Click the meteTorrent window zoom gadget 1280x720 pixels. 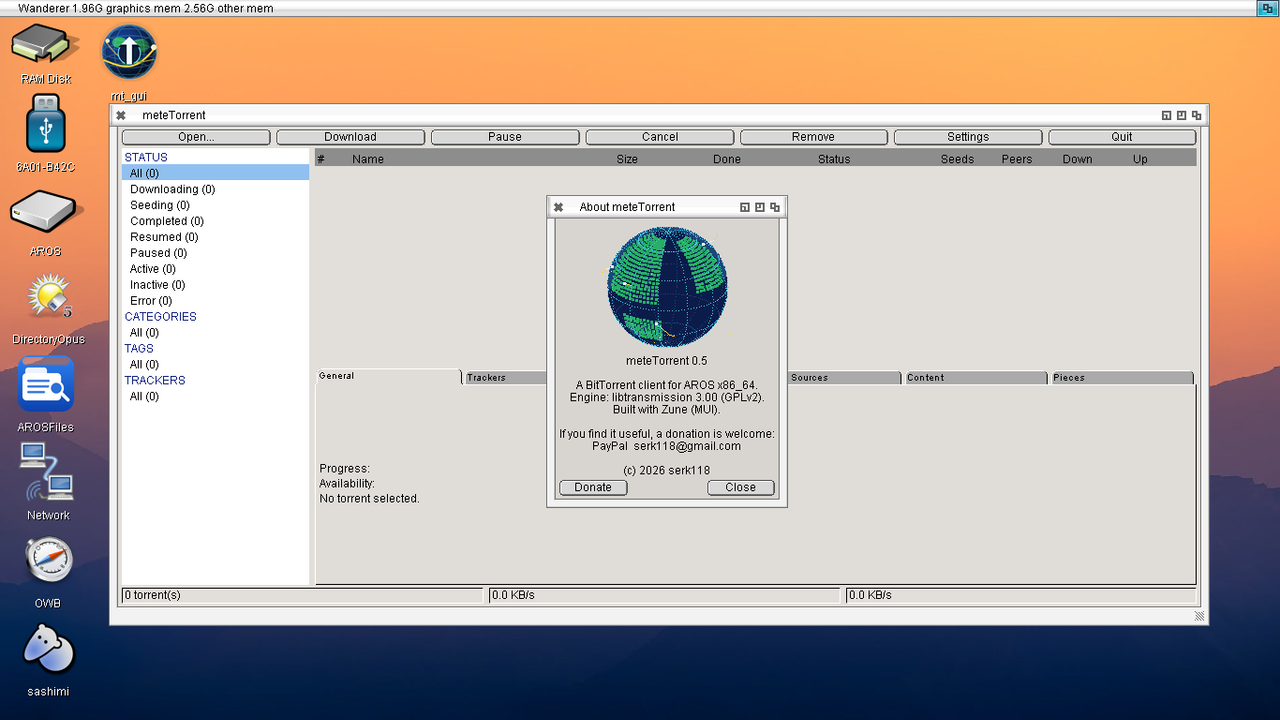coord(1181,115)
